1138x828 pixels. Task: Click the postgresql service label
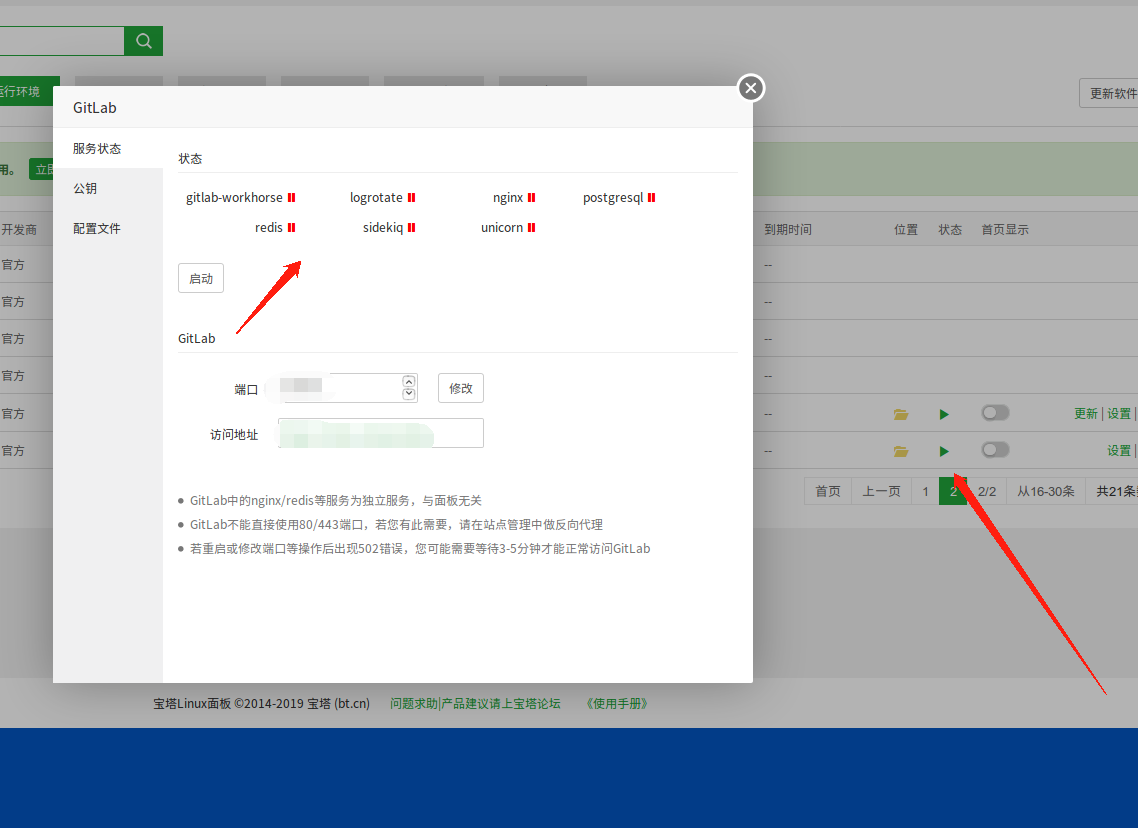(613, 197)
